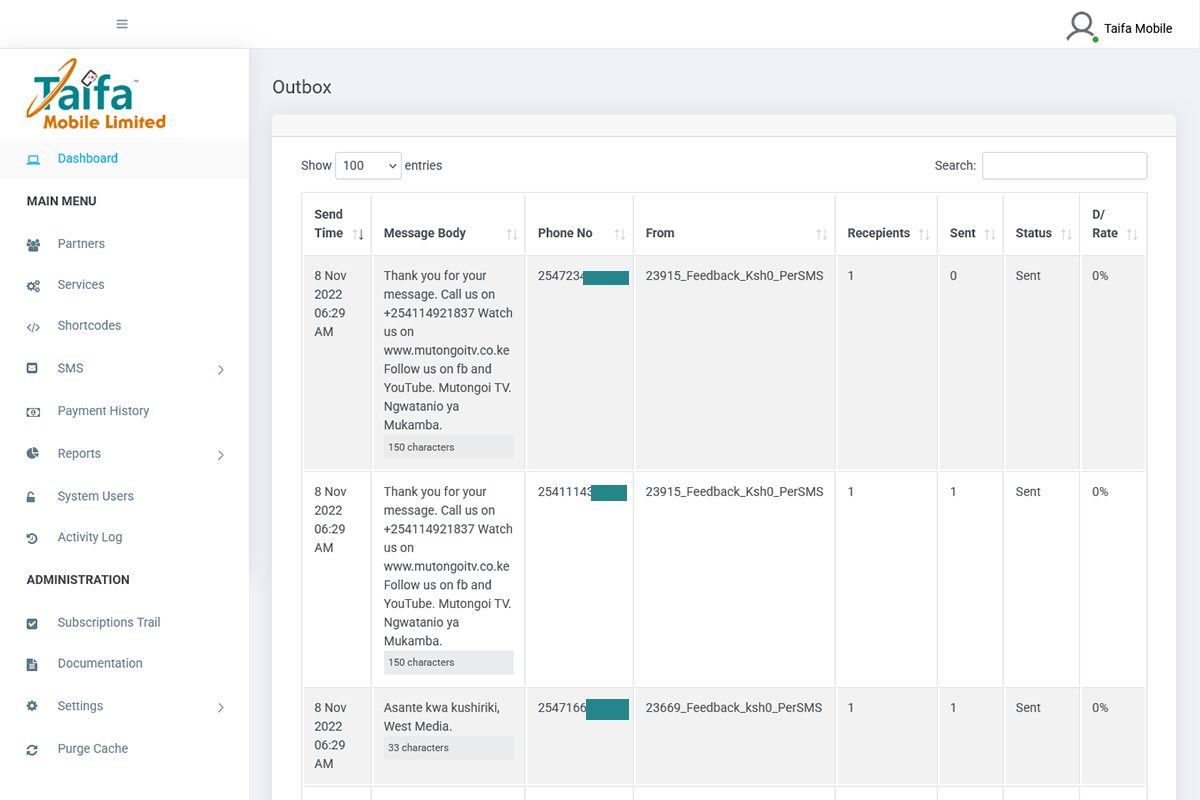
Task: Open the Documentation link
Action: pos(100,664)
